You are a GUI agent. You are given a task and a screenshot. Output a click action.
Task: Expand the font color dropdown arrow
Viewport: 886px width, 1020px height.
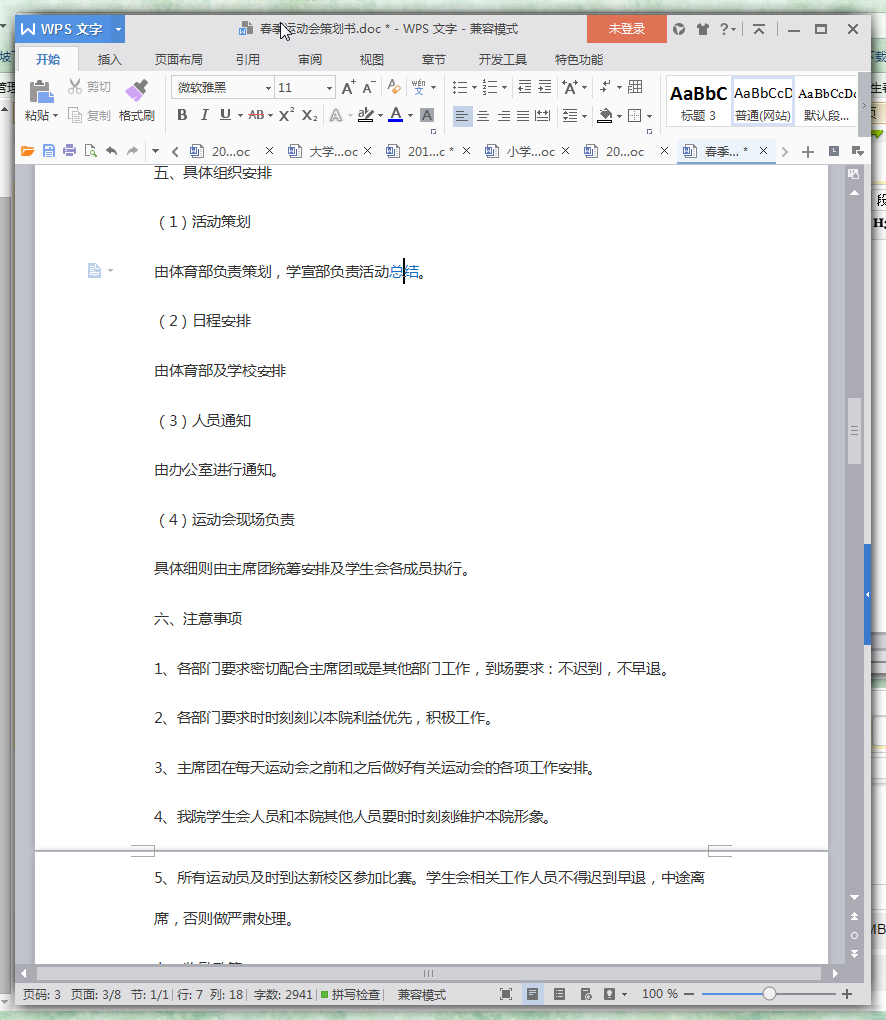point(410,116)
